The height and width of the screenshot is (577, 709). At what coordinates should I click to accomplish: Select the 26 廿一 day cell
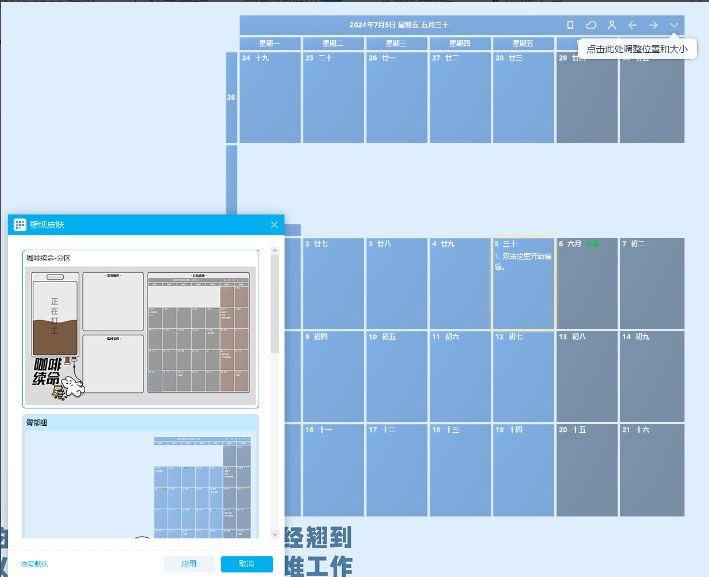point(397,97)
